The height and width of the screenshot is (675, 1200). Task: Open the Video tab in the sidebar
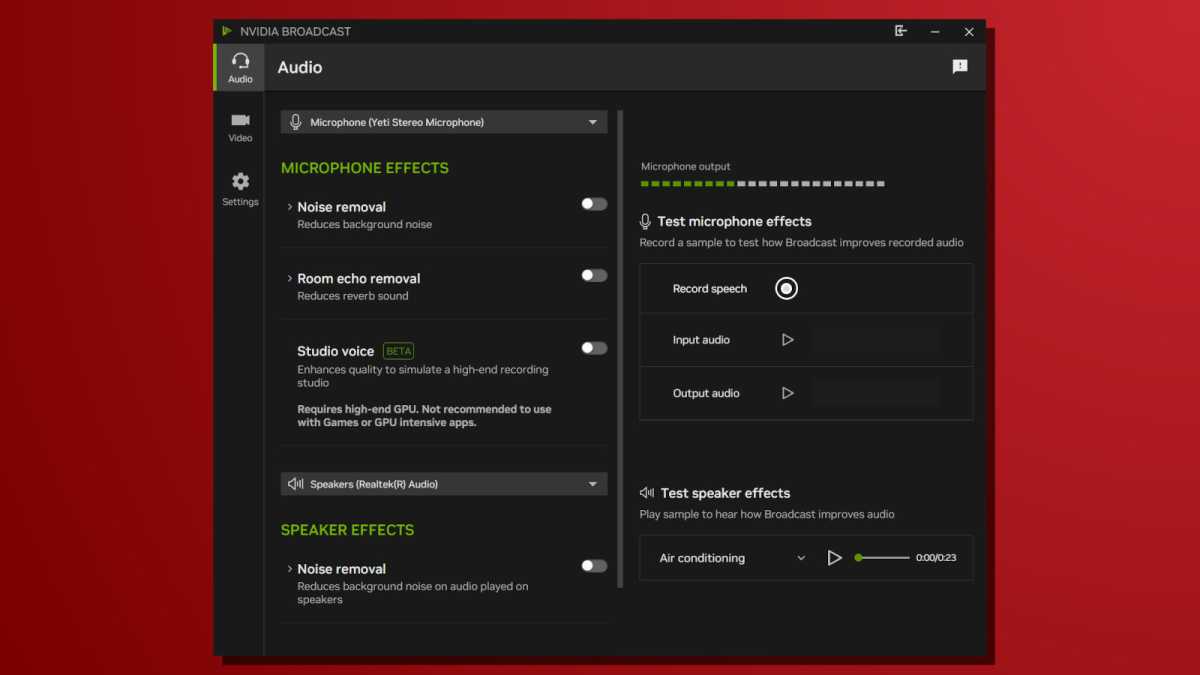click(240, 126)
